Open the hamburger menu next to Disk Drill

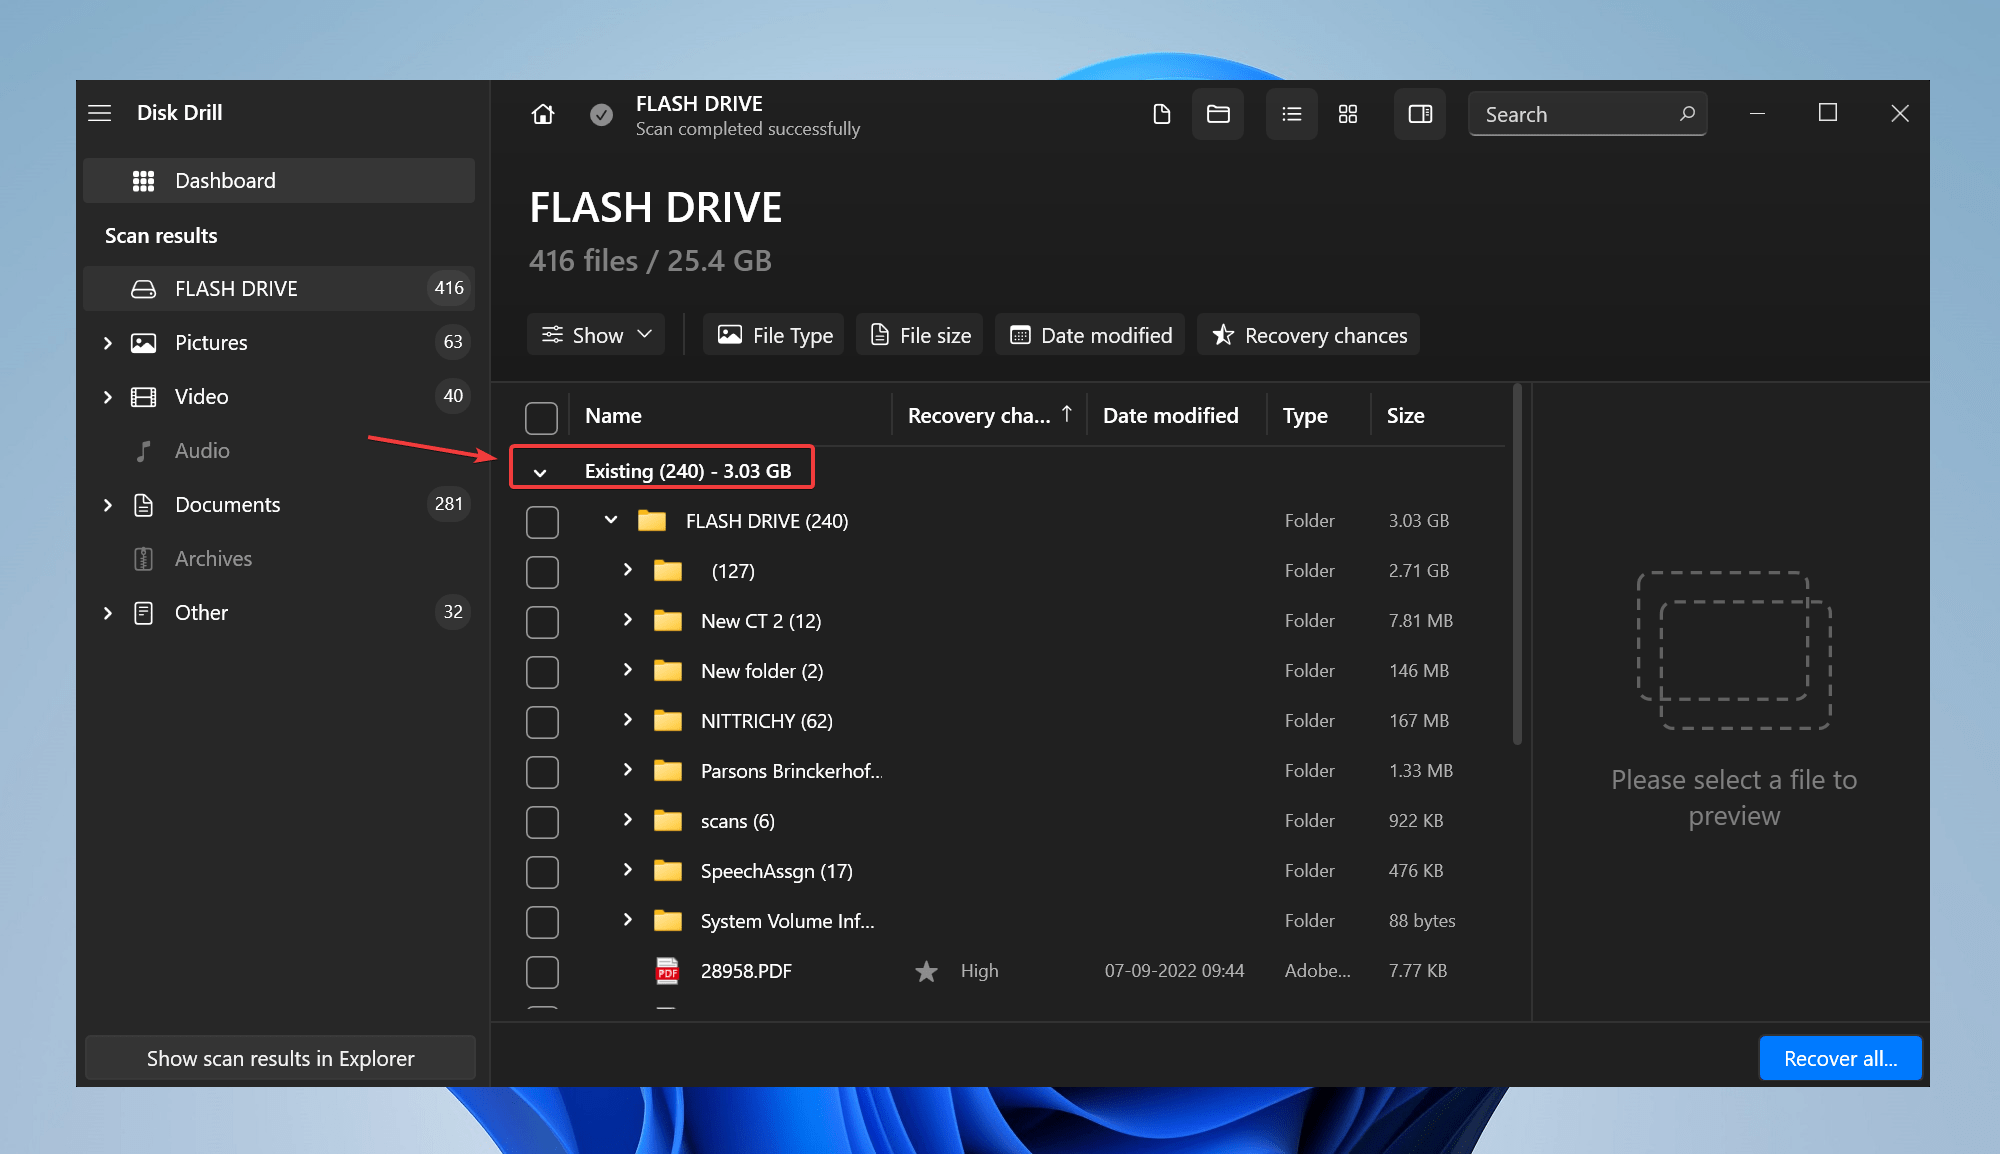pos(100,113)
